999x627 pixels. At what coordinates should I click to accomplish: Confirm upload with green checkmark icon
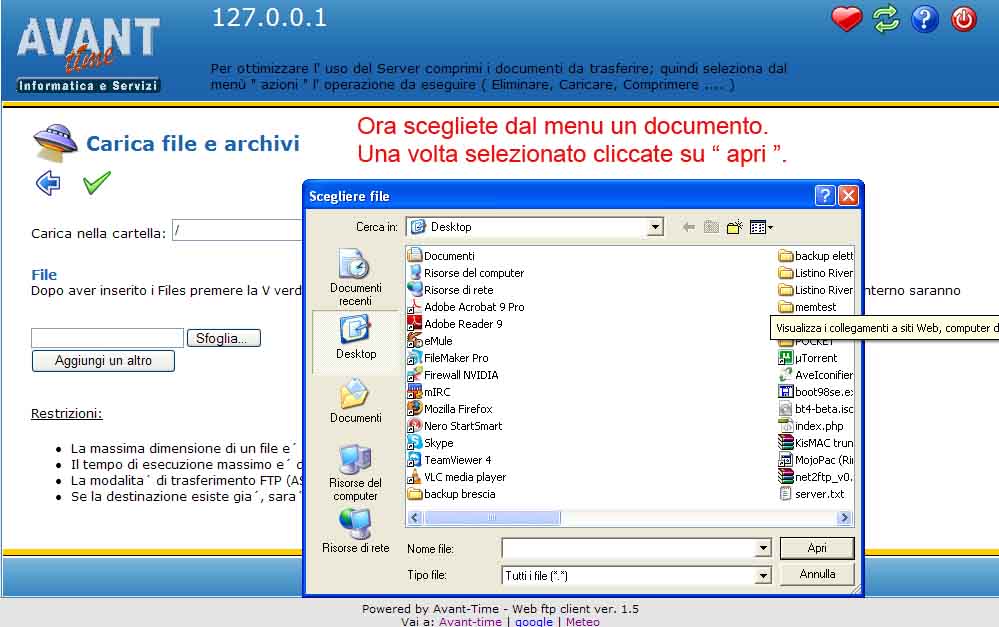(97, 183)
